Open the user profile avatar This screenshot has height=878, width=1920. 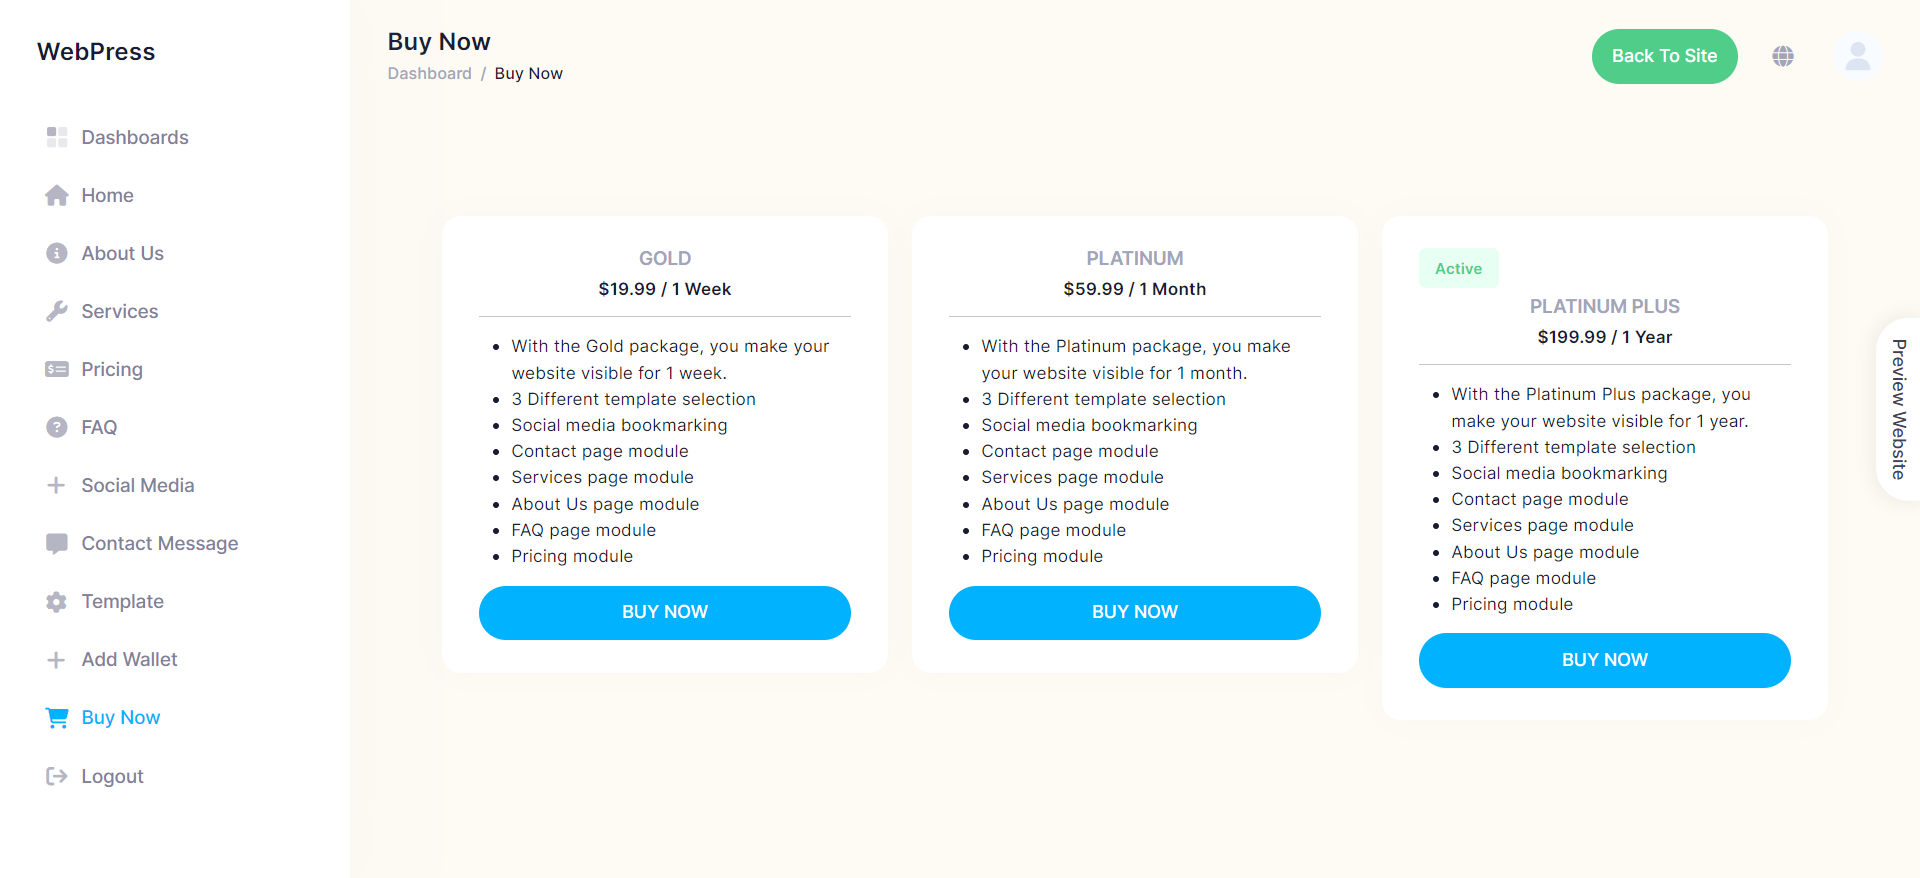click(1857, 56)
